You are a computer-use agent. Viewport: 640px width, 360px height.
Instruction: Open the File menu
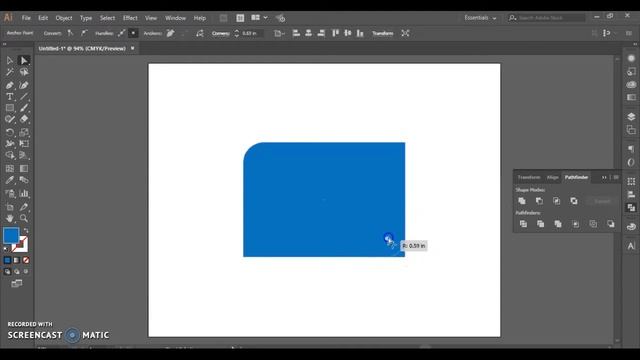coord(26,18)
